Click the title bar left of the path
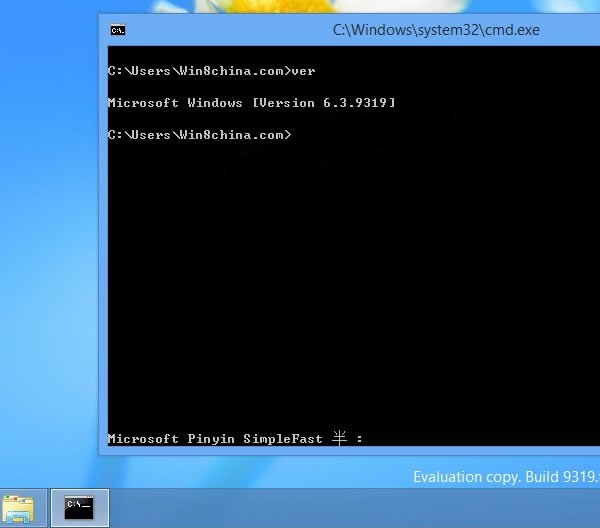600x528 pixels. click(220, 30)
